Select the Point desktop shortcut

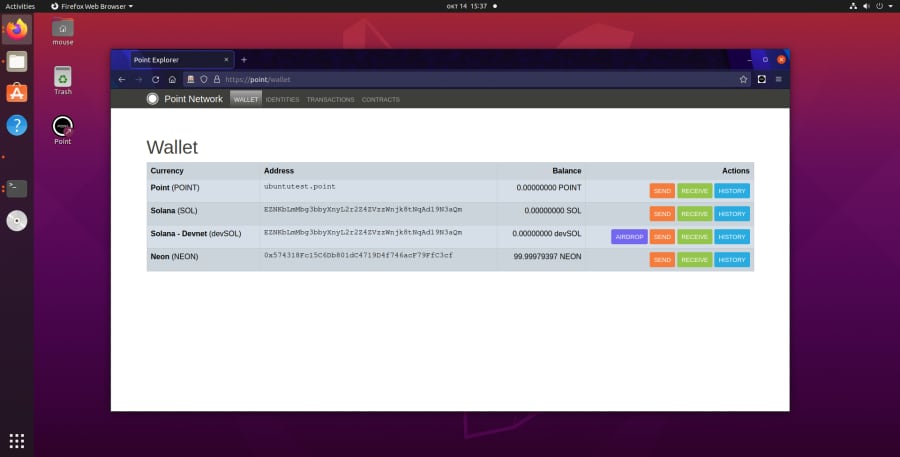point(63,130)
